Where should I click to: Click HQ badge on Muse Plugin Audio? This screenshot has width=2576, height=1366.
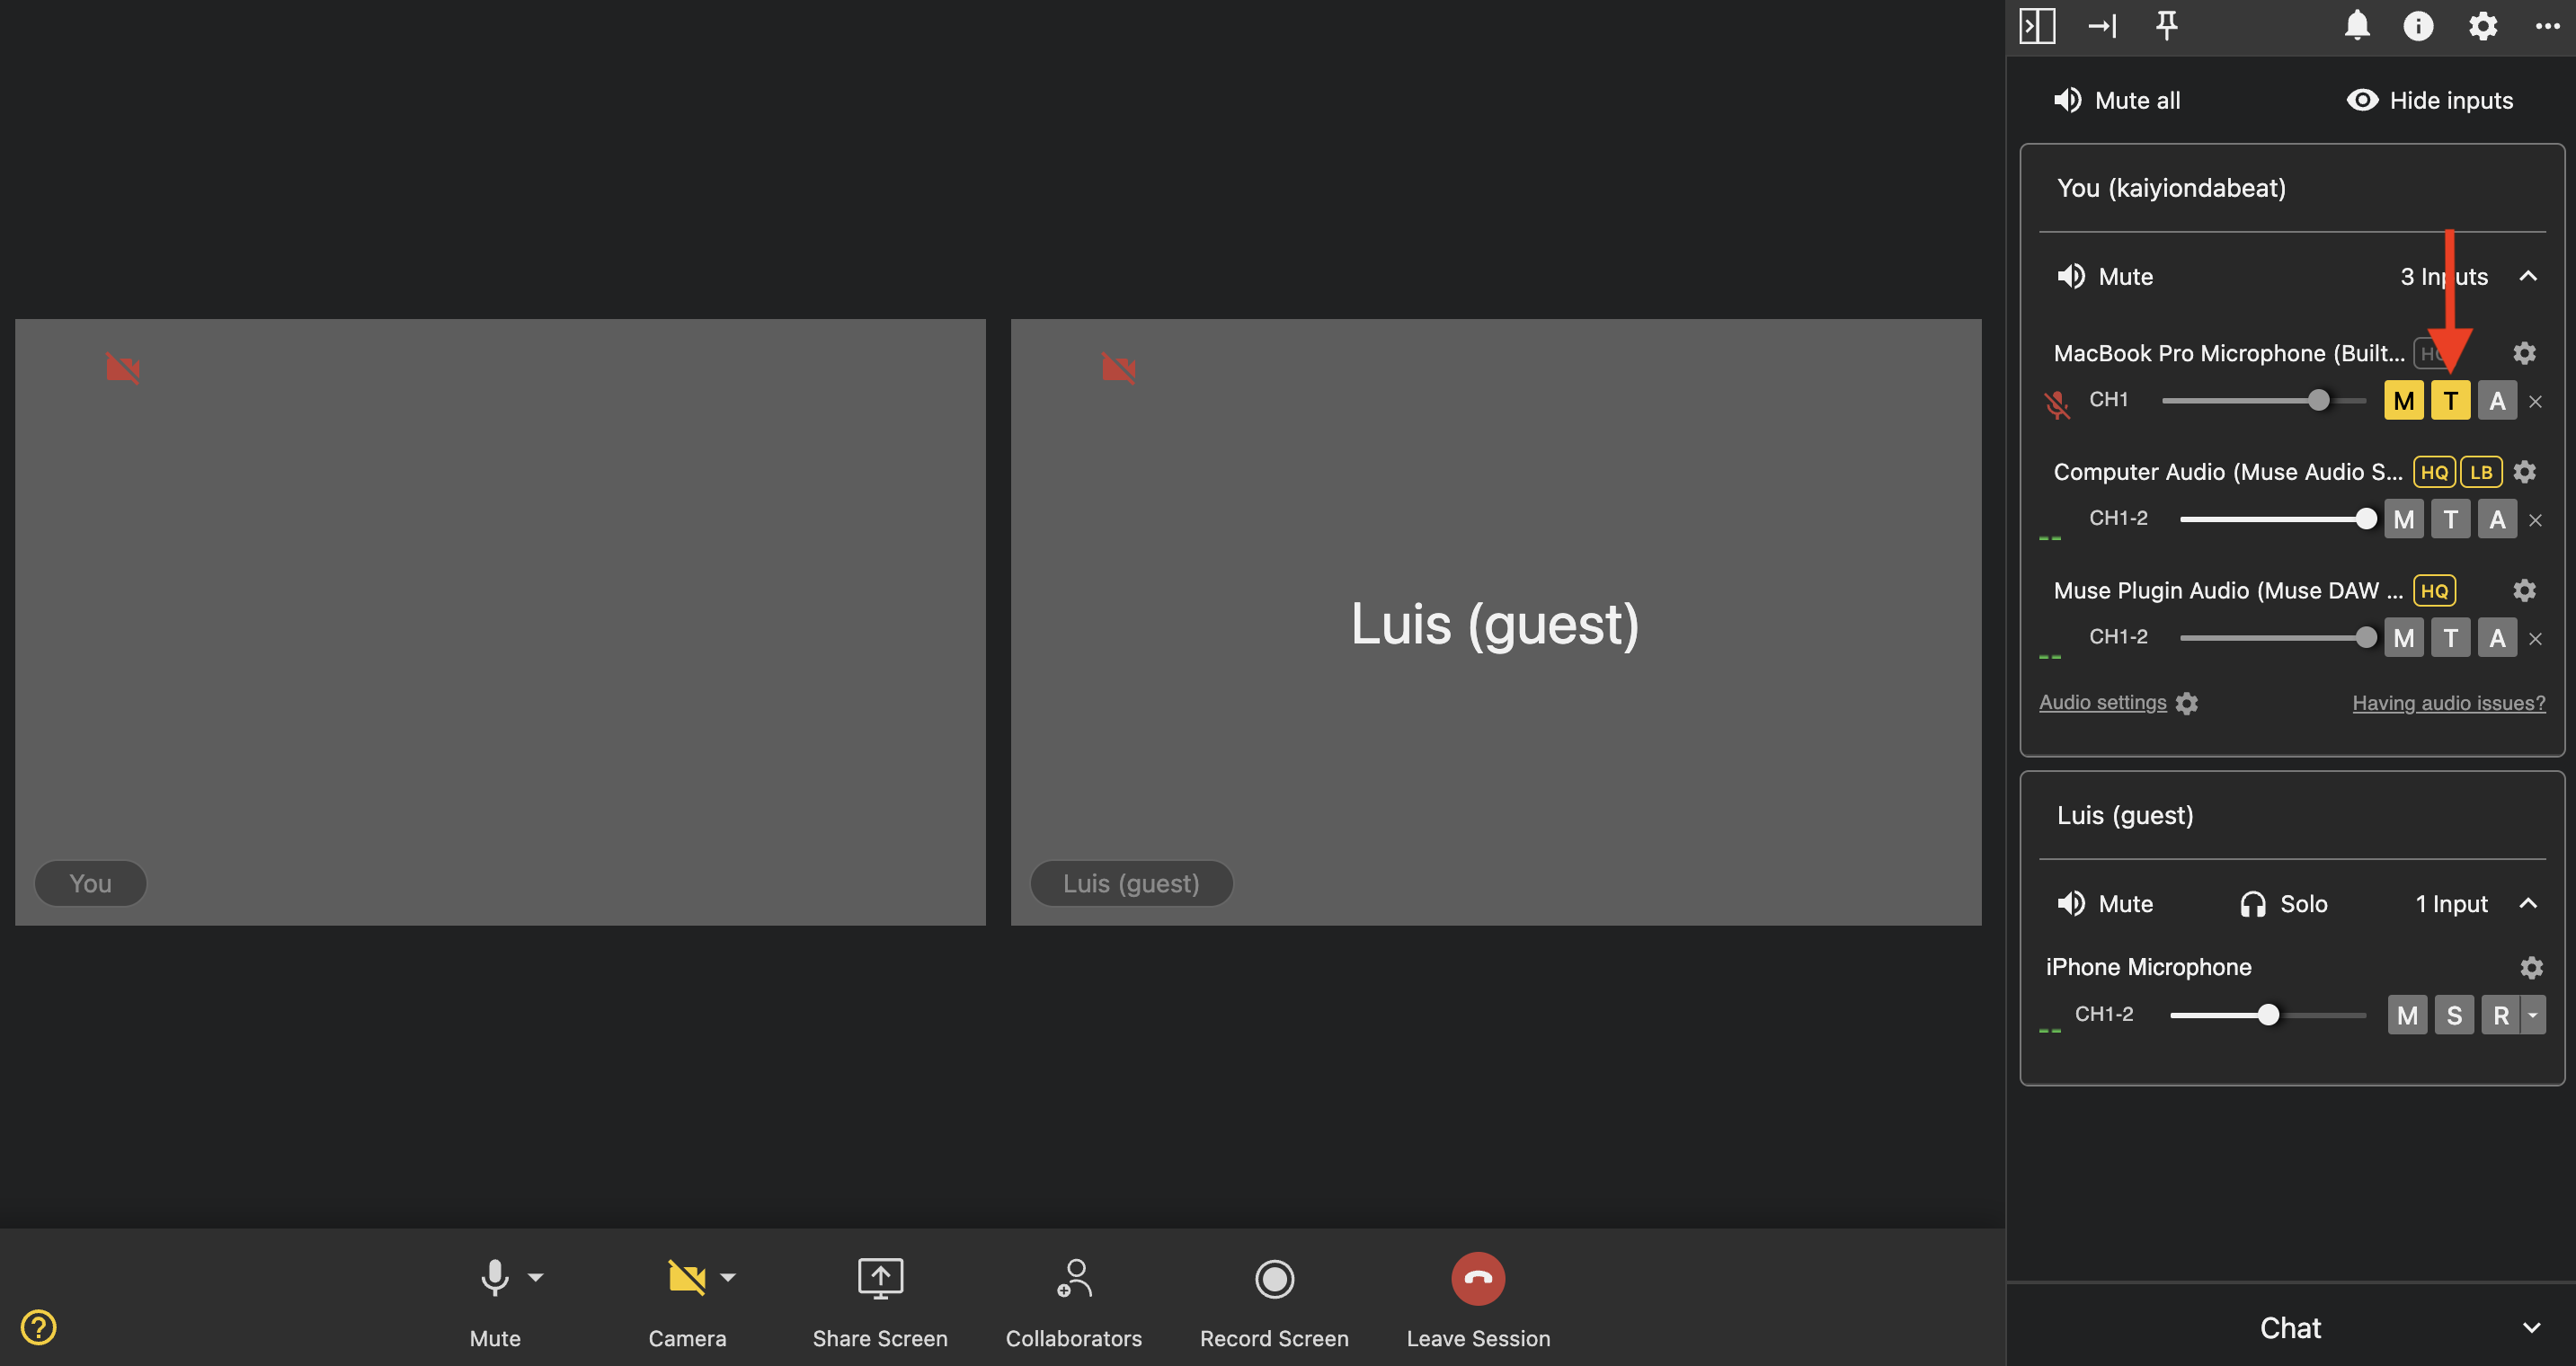click(x=2433, y=591)
